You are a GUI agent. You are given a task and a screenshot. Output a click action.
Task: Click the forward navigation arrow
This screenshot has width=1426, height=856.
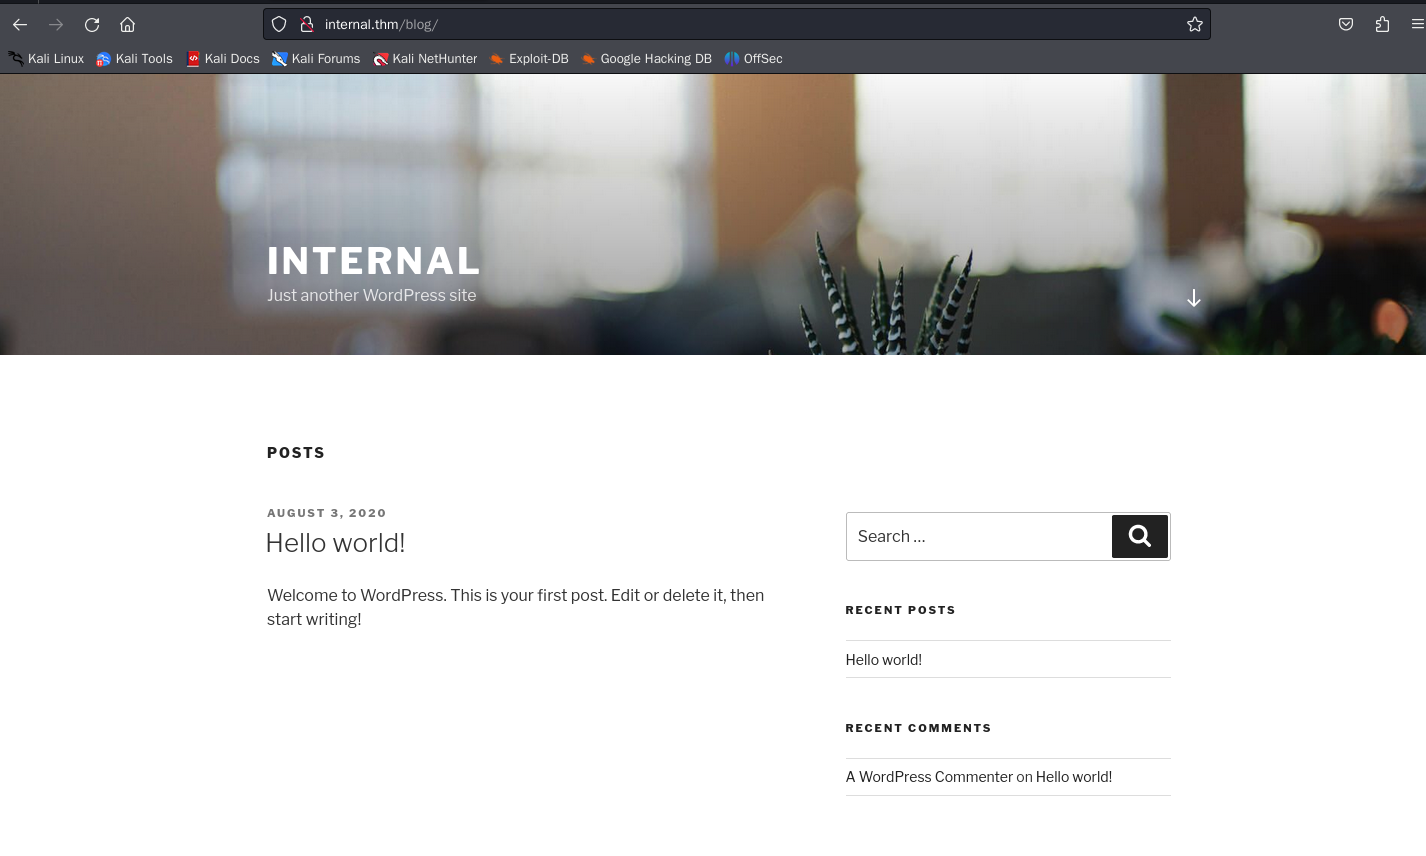(56, 24)
